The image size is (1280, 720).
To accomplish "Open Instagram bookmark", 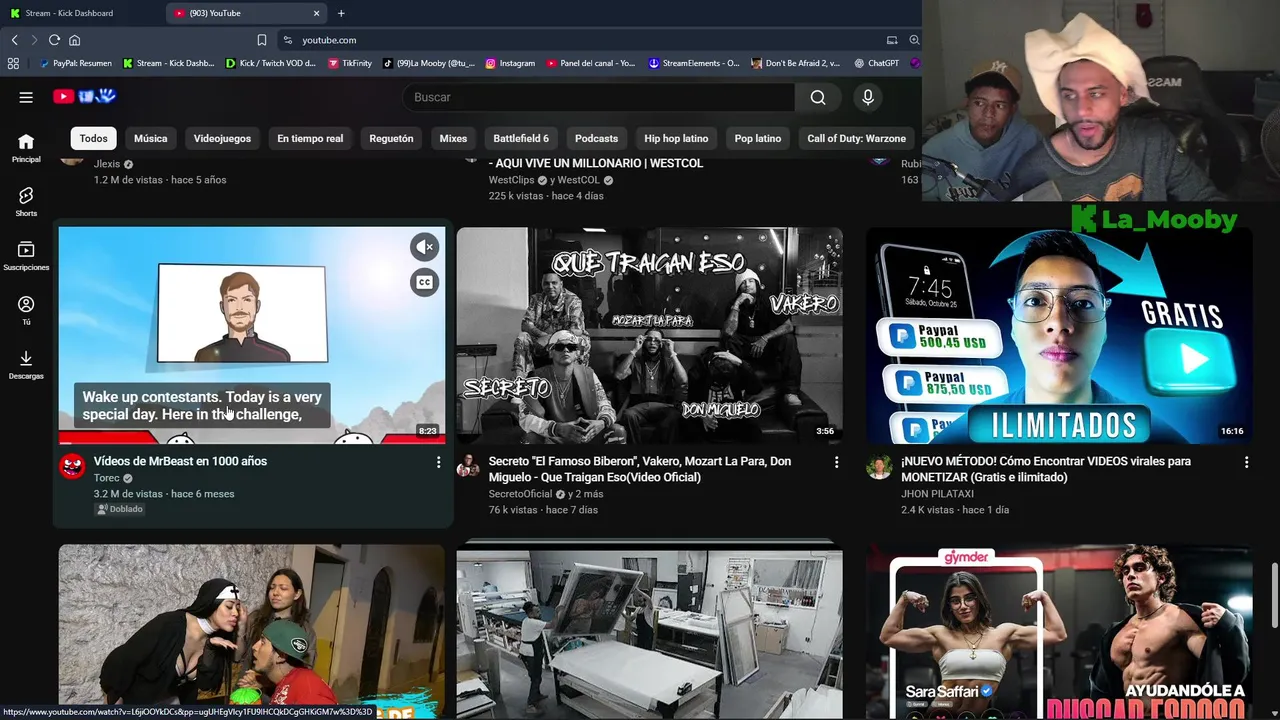I will (x=510, y=63).
